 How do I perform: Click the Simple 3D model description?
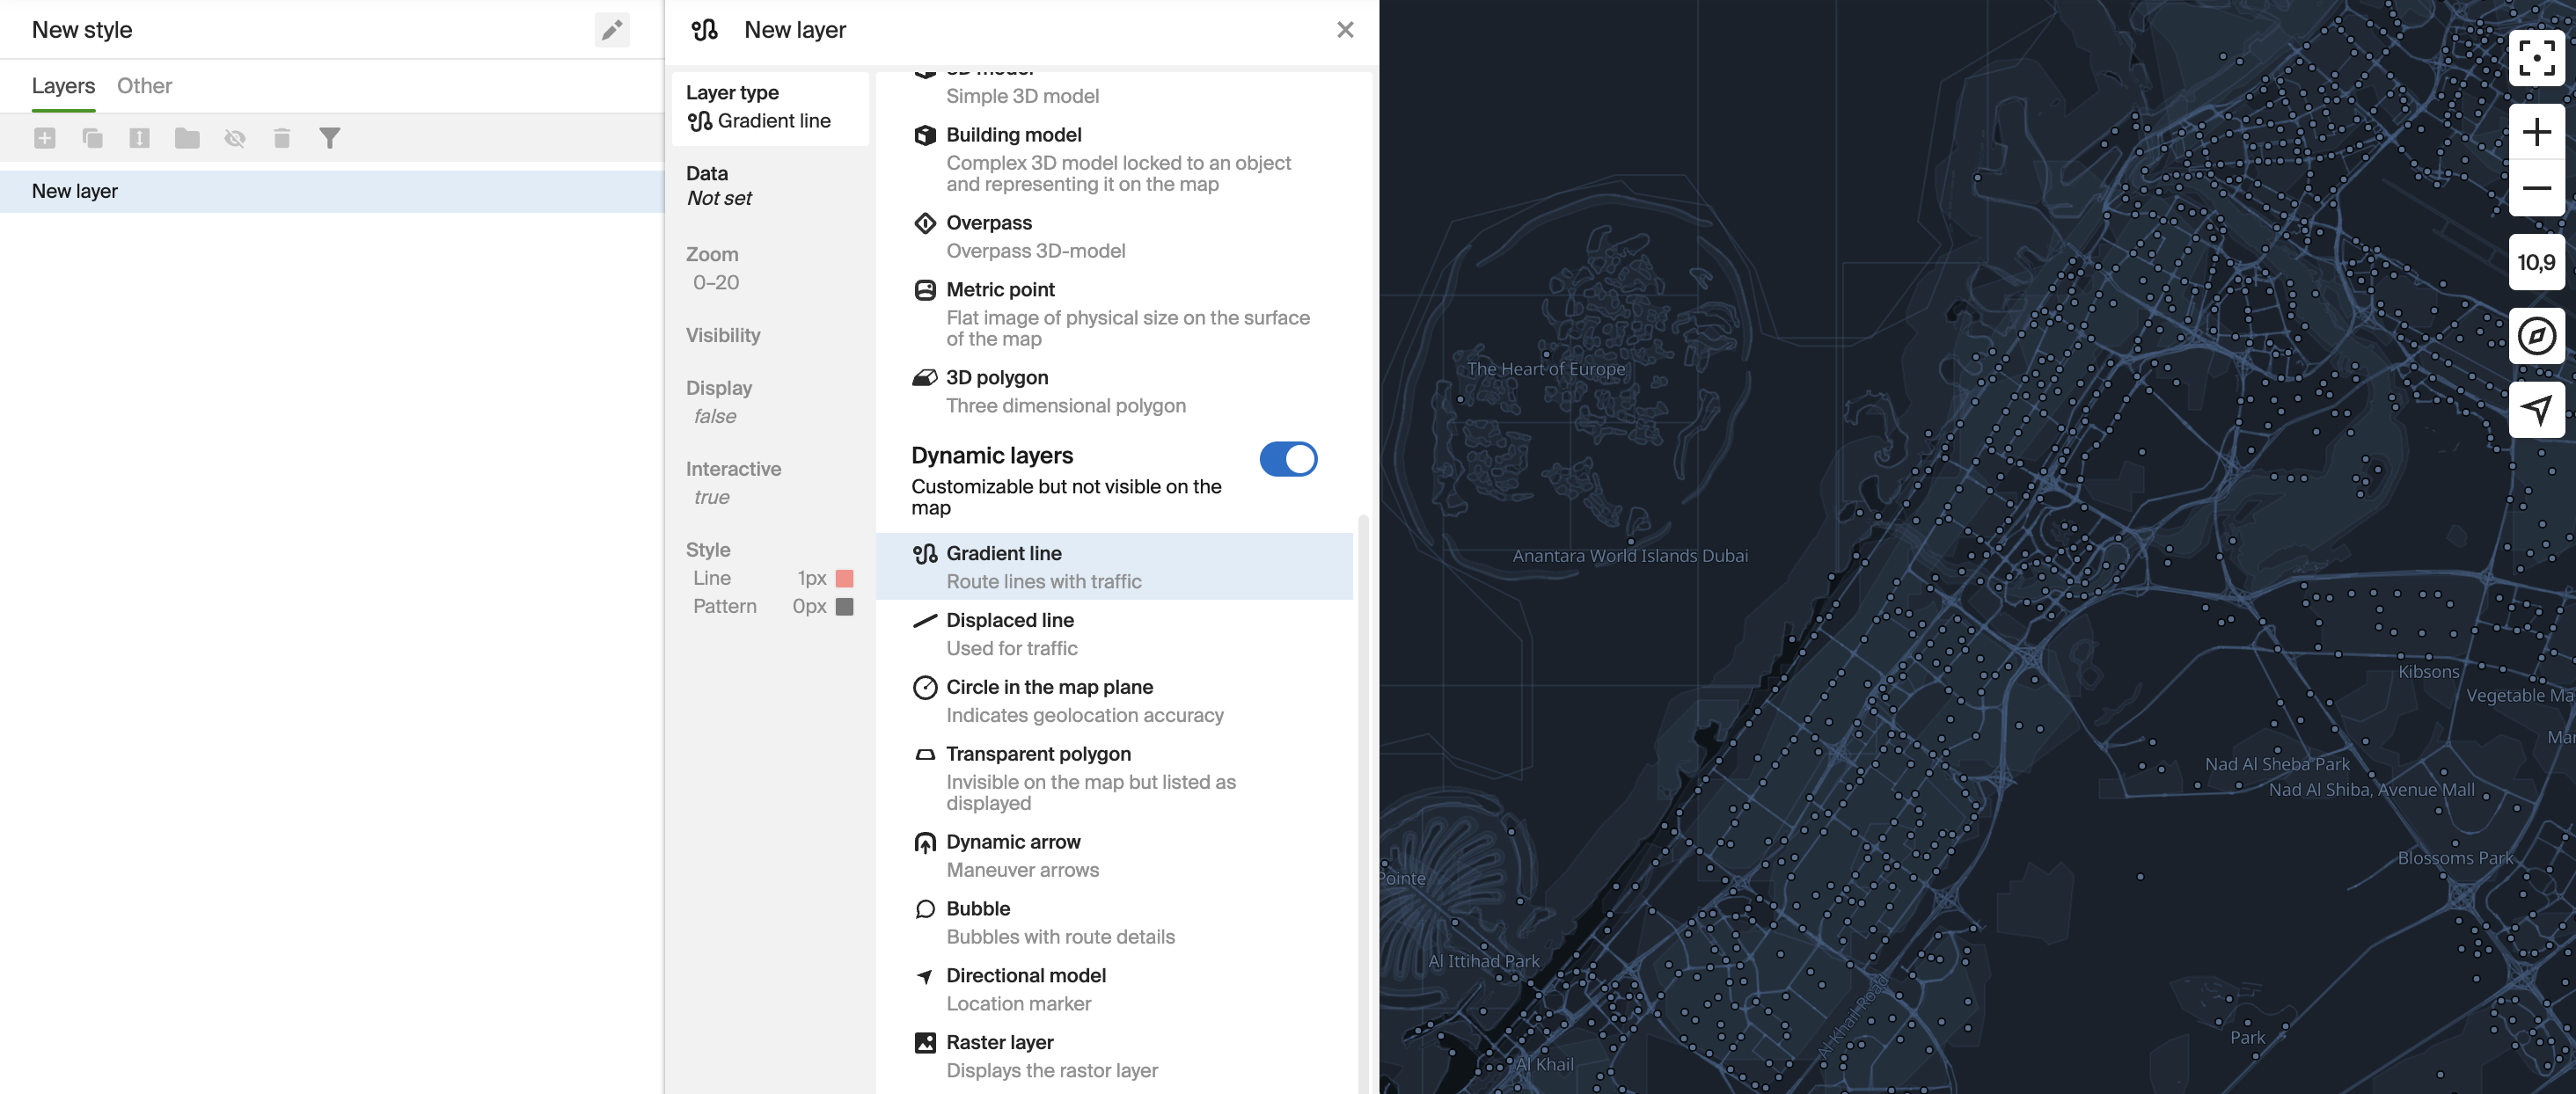tap(1022, 96)
